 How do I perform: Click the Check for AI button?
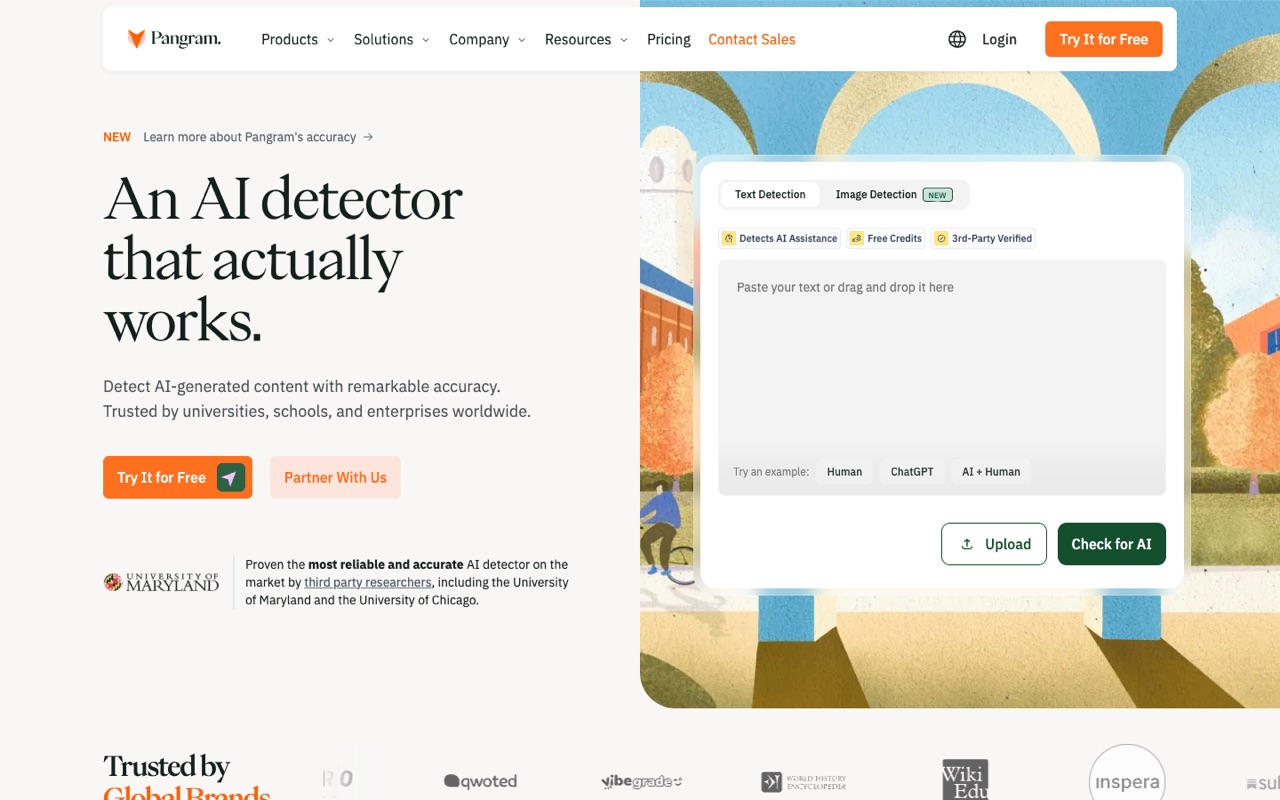click(1112, 544)
